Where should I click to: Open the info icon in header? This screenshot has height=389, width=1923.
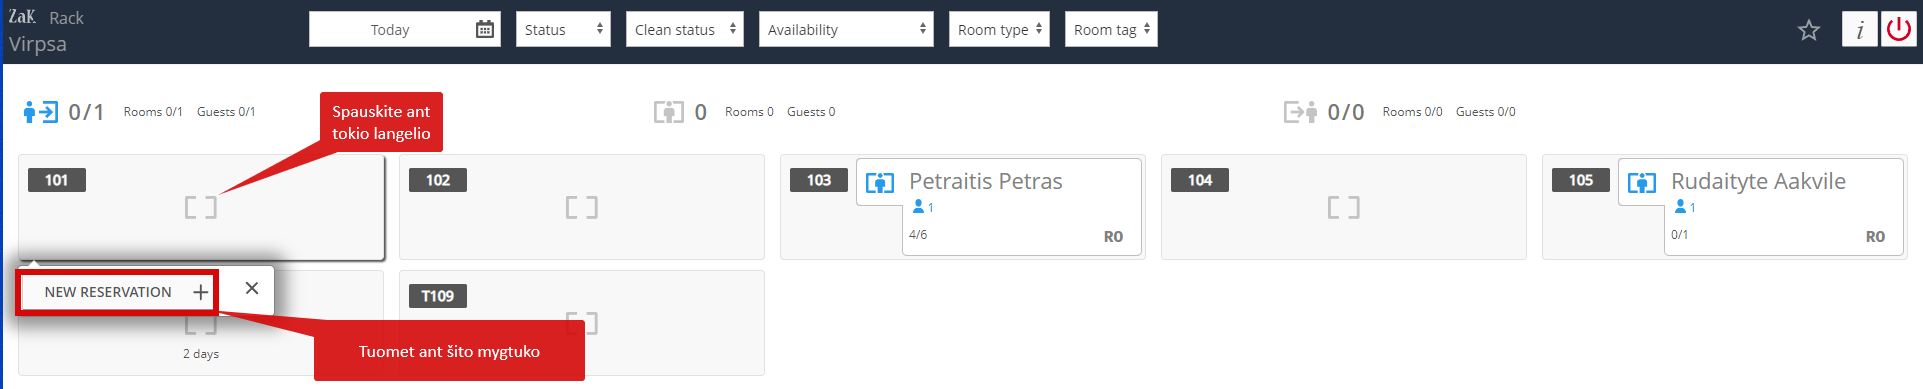coord(1859,29)
